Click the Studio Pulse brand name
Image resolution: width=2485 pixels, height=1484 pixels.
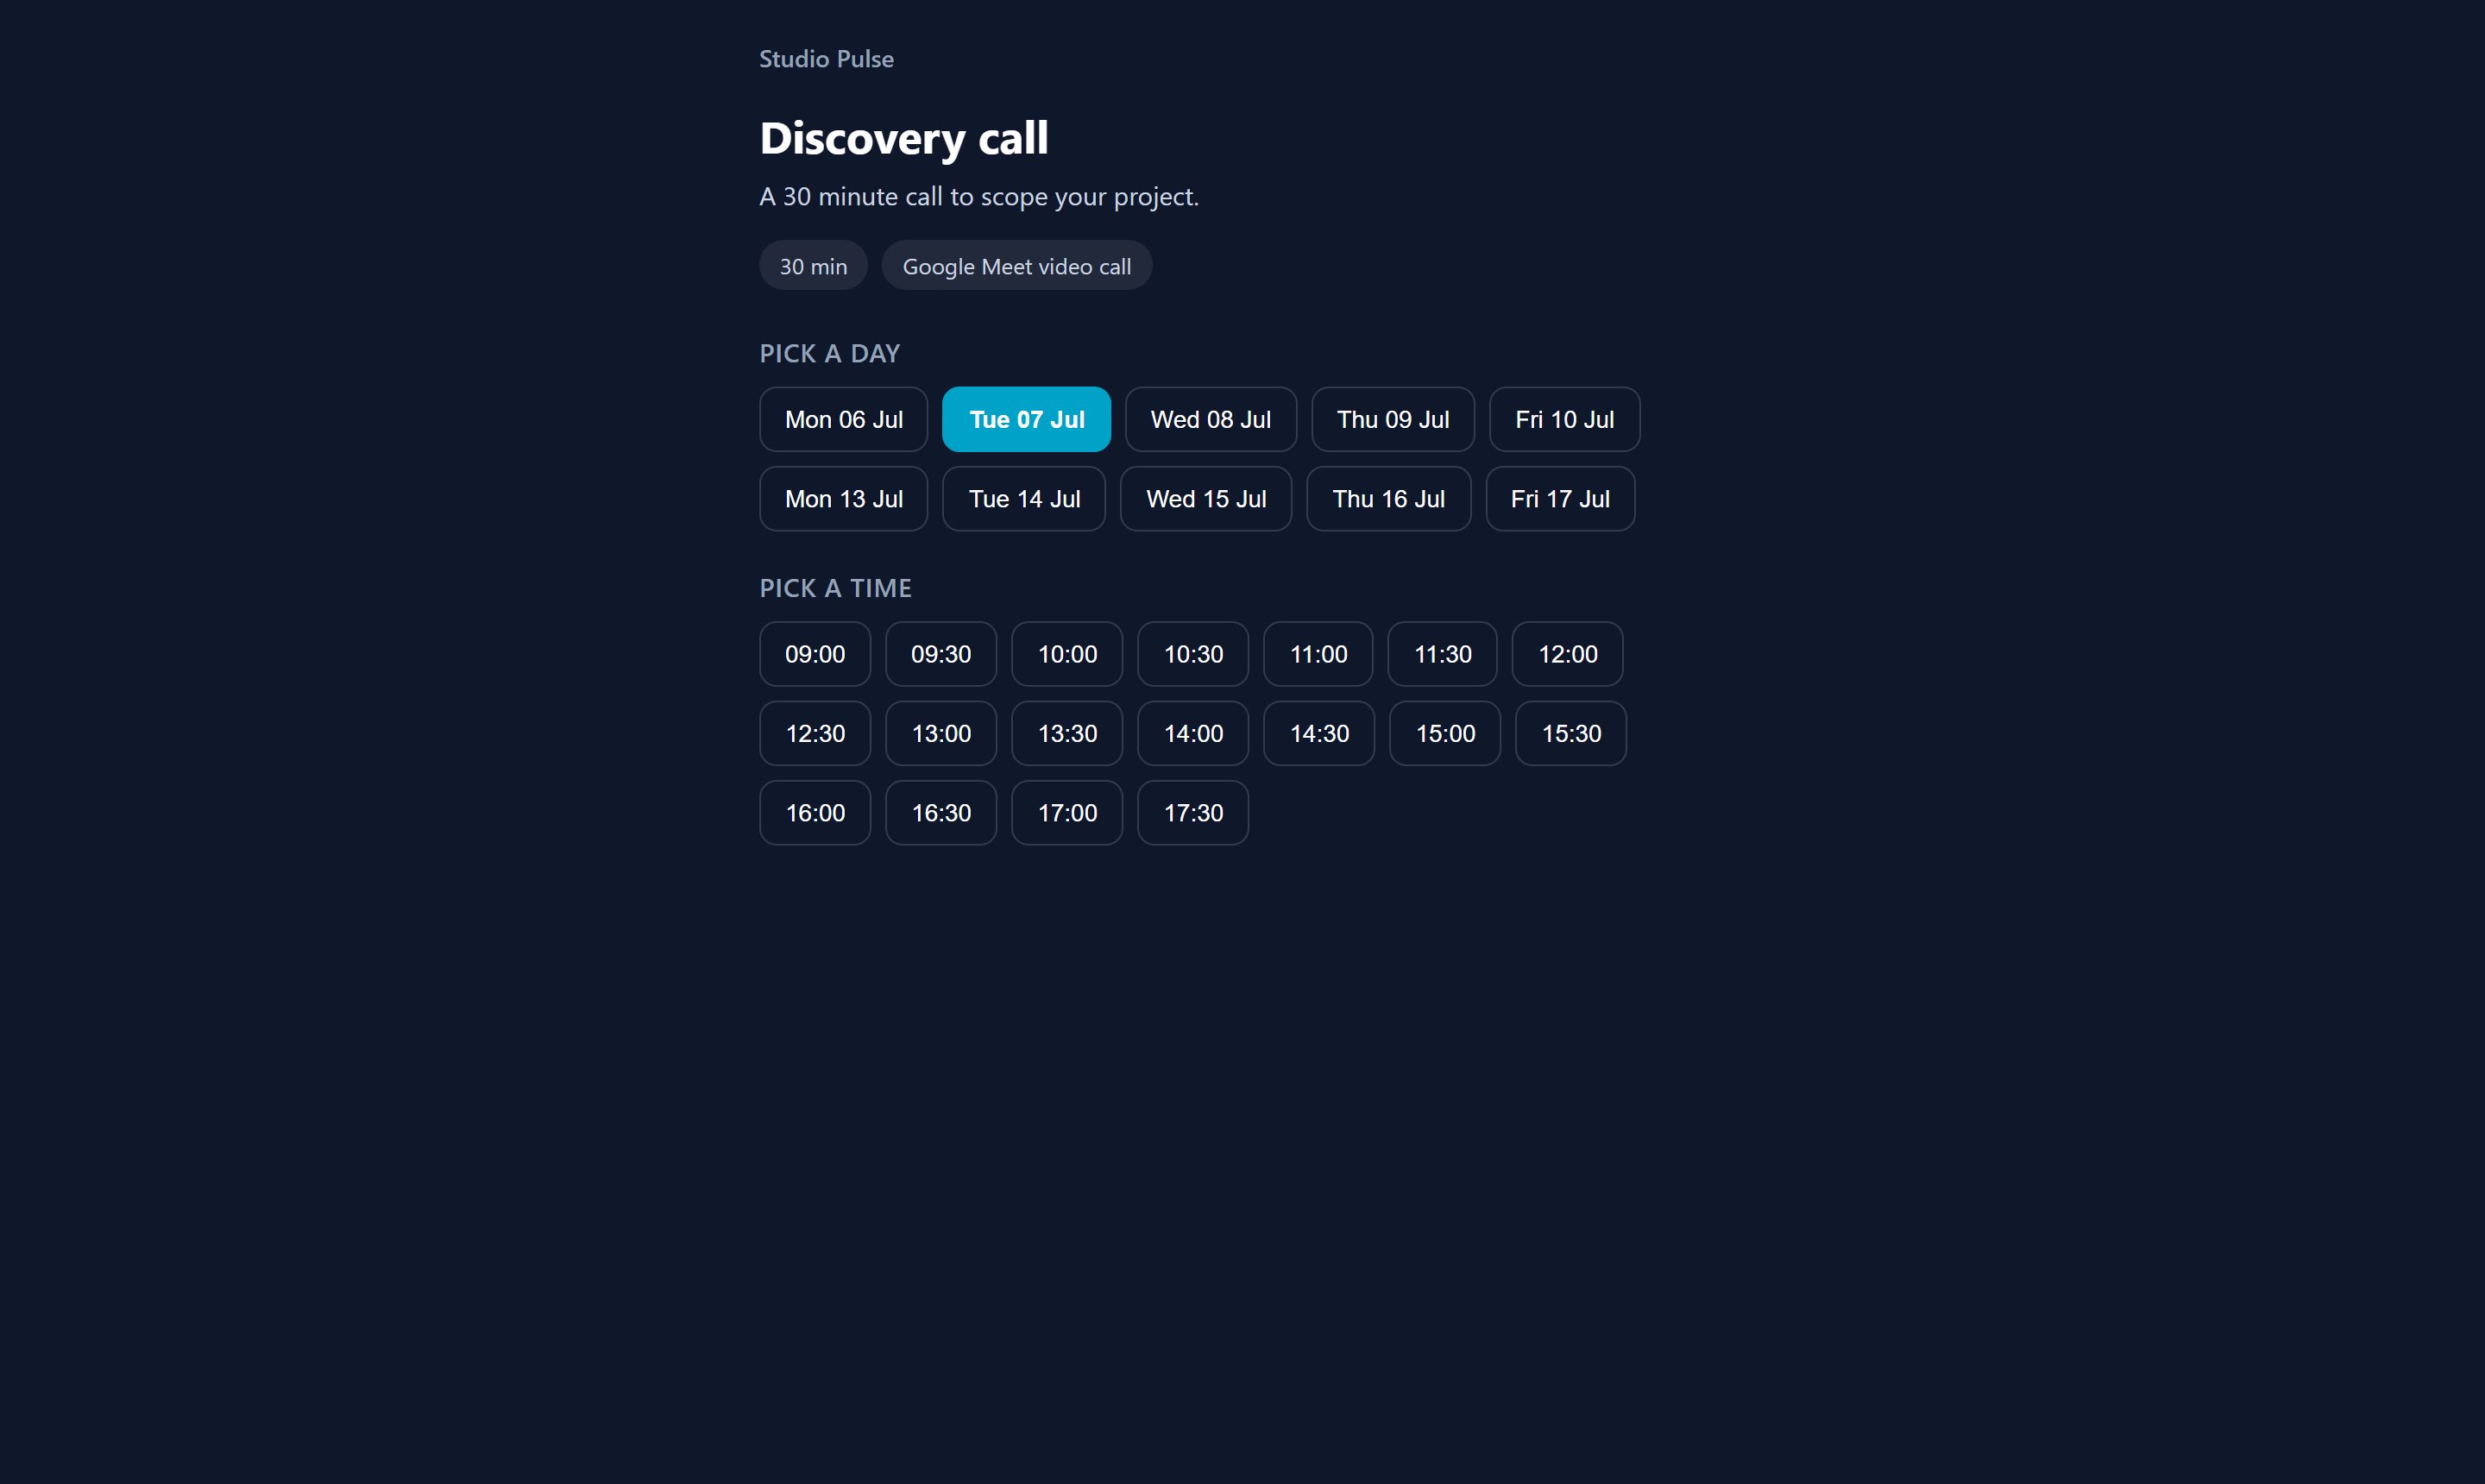[x=826, y=59]
